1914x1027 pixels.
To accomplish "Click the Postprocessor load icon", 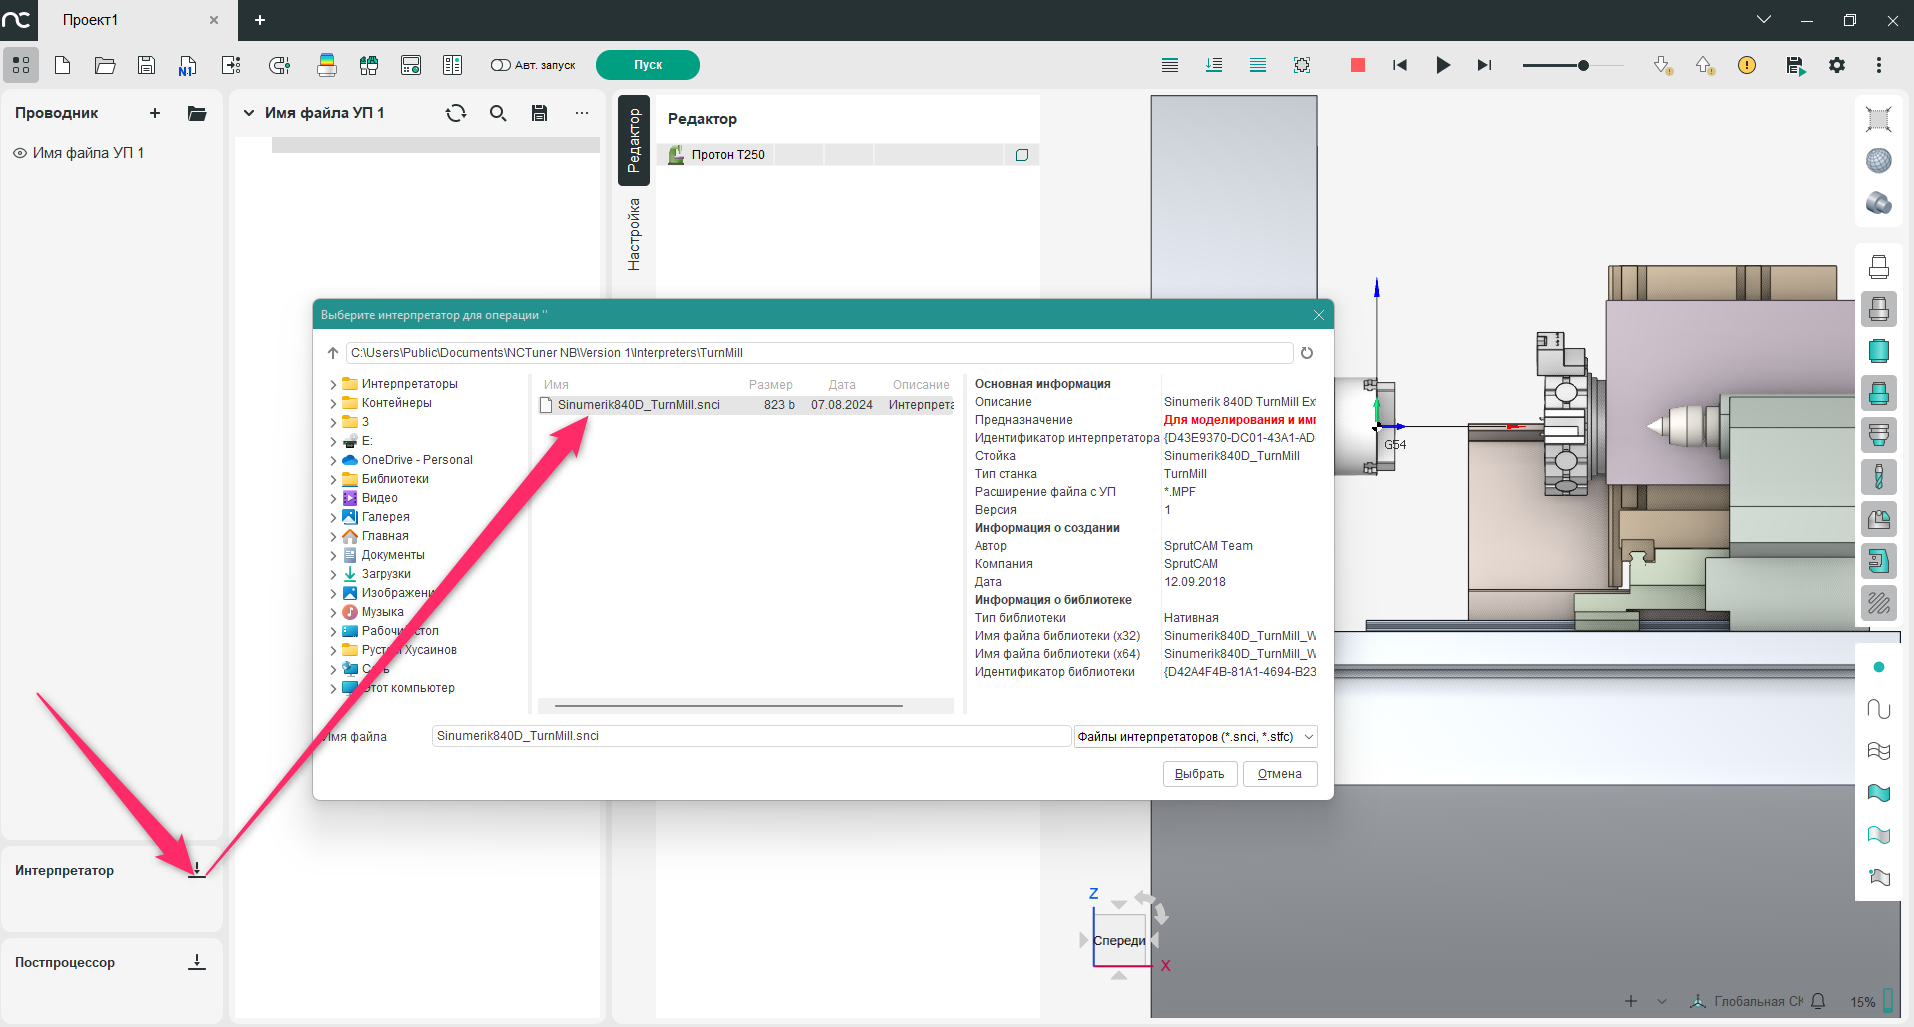I will click(197, 962).
